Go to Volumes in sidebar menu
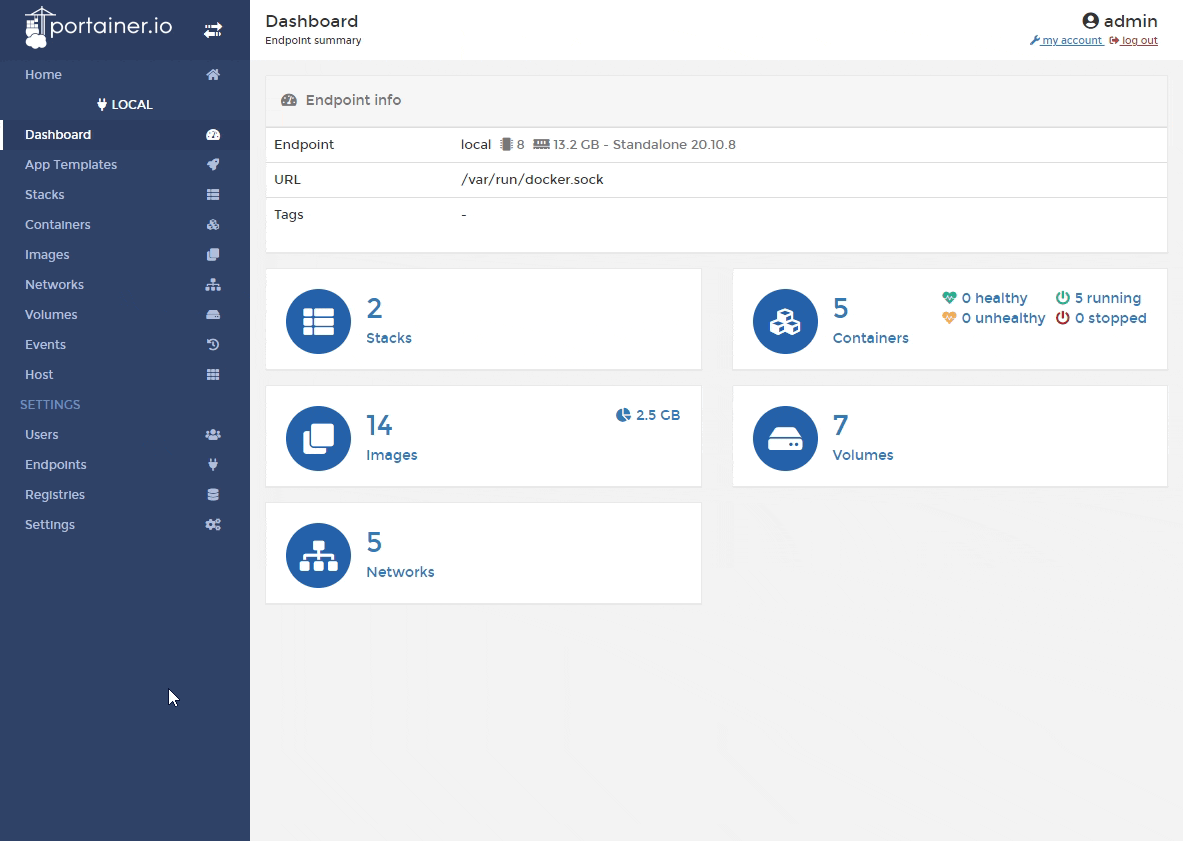This screenshot has width=1183, height=841. [x=51, y=315]
